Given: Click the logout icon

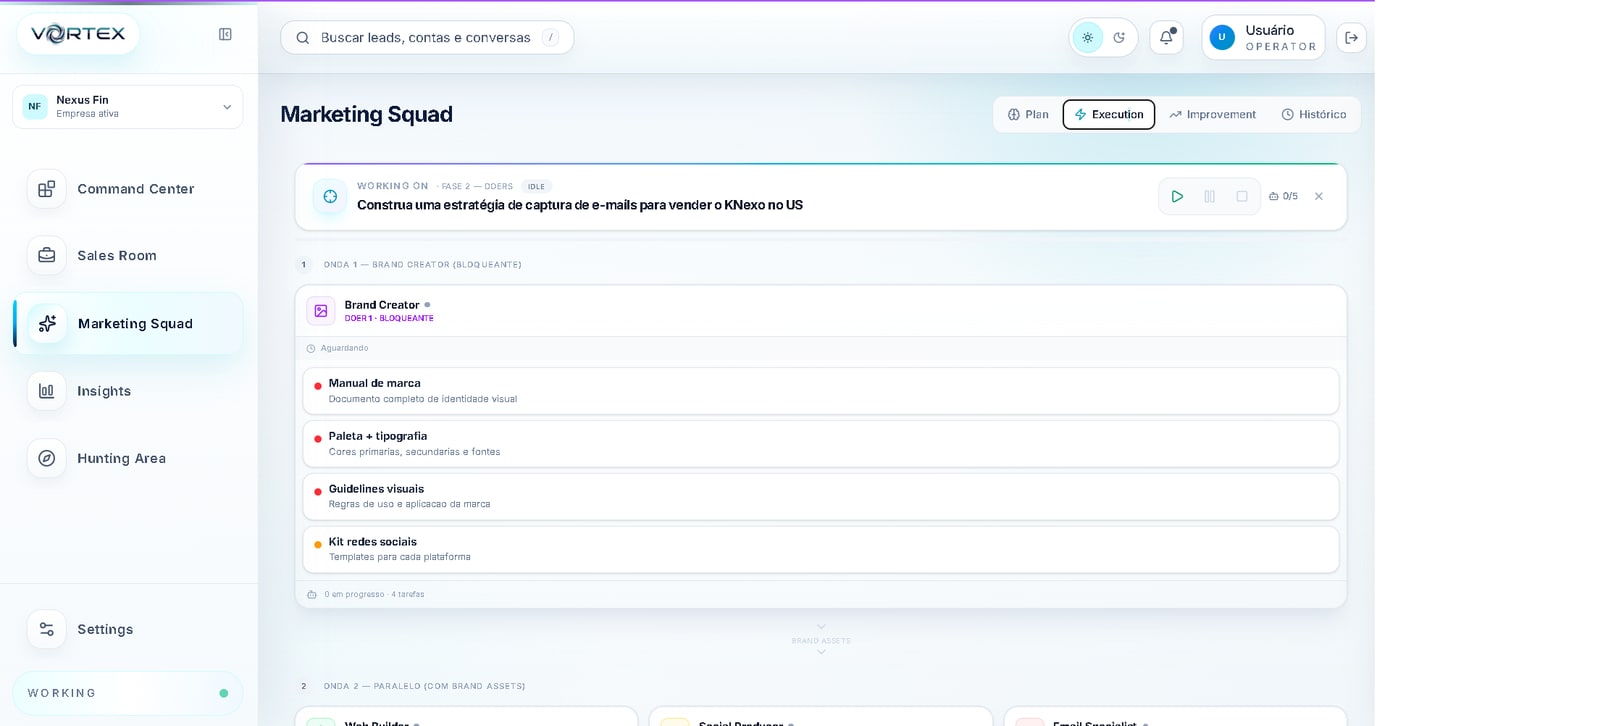Looking at the screenshot, I should point(1351,37).
